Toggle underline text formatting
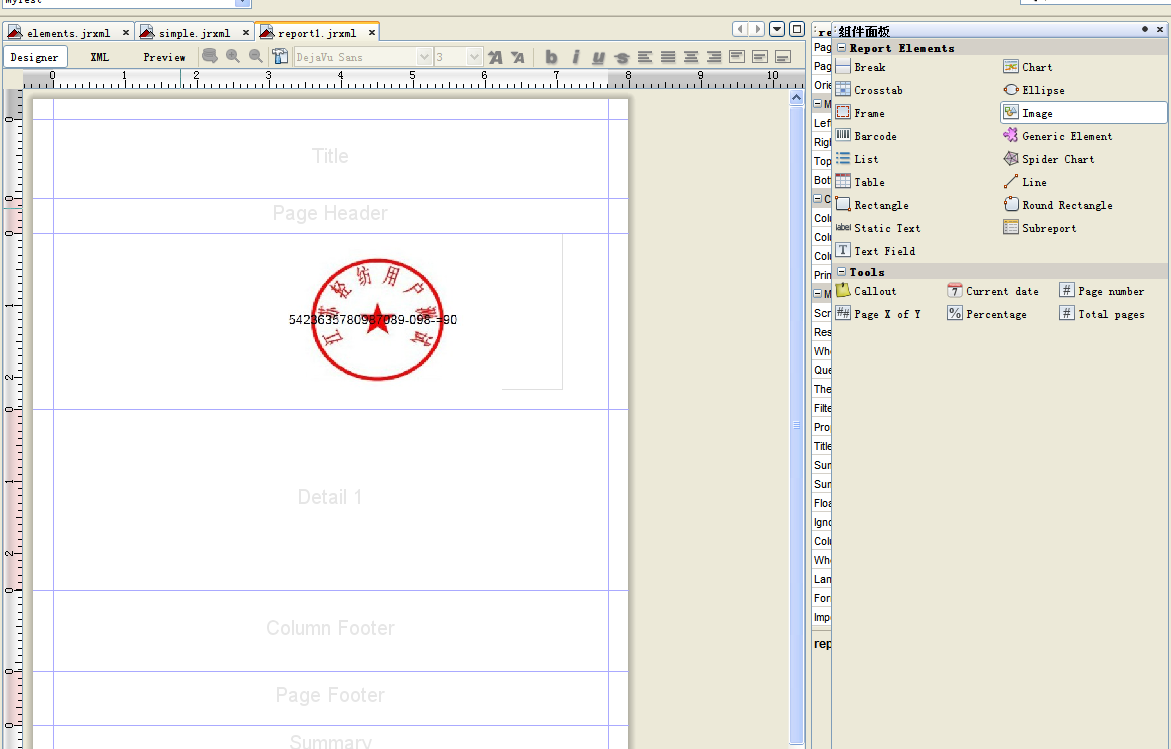This screenshot has width=1171, height=749. pyautogui.click(x=597, y=57)
